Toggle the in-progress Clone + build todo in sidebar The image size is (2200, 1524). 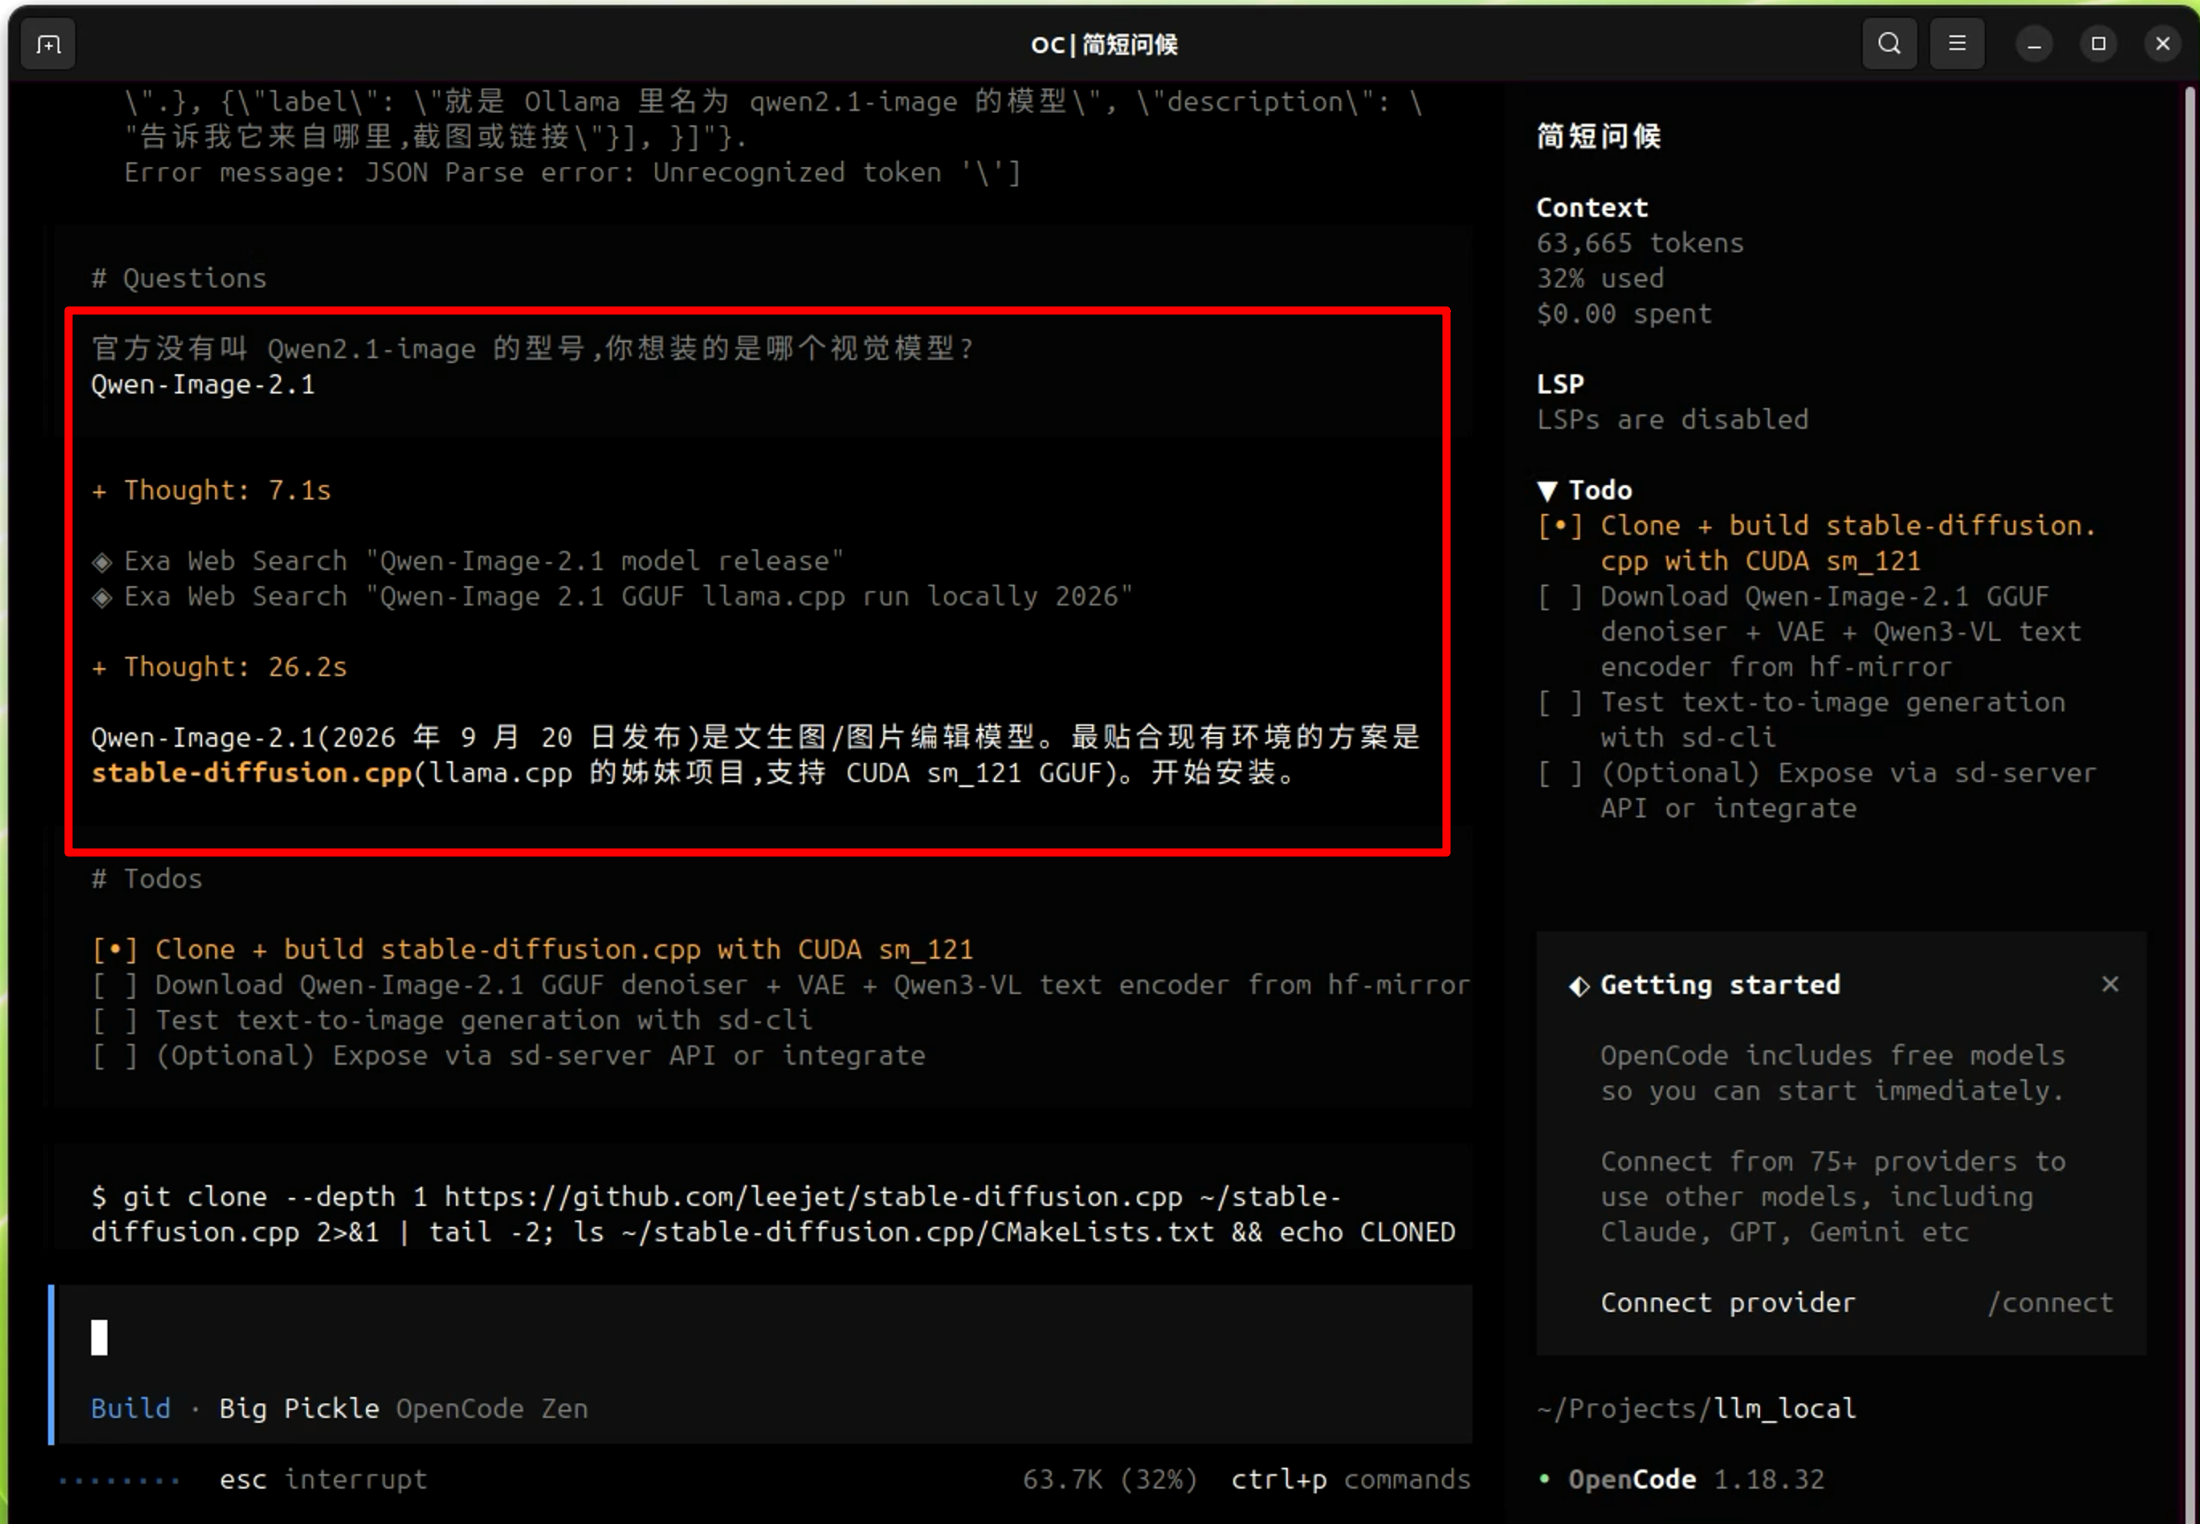(x=1560, y=526)
